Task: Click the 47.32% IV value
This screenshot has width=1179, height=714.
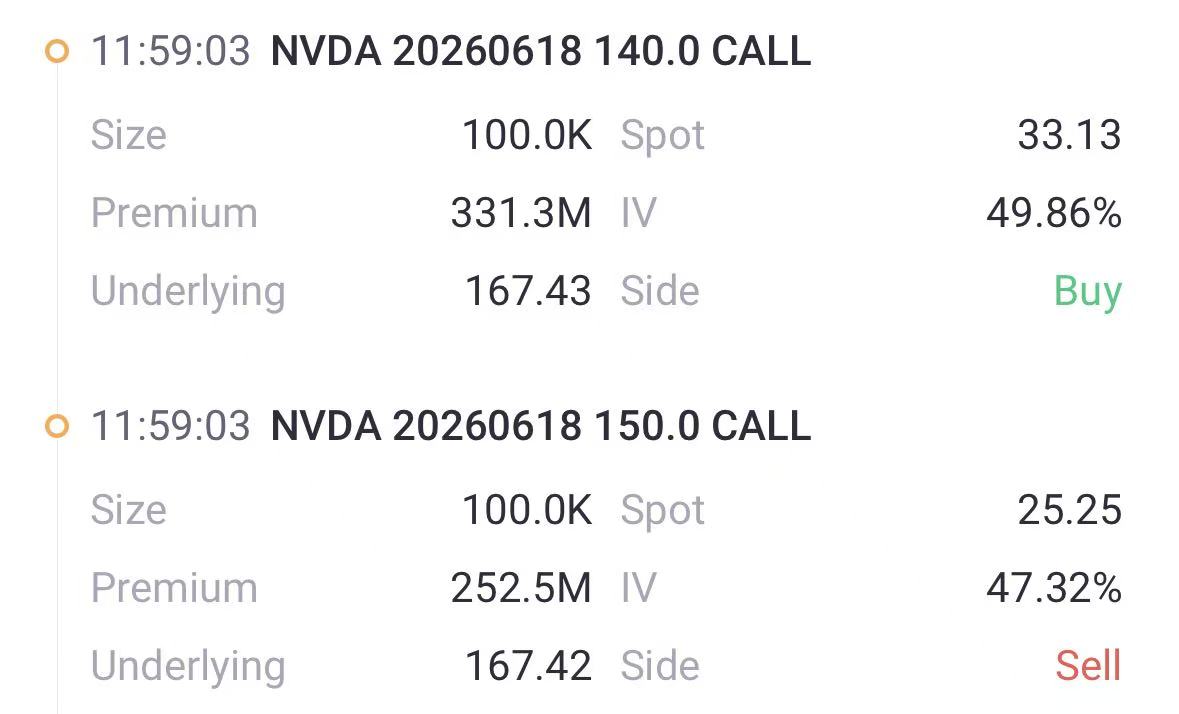Action: click(1054, 588)
